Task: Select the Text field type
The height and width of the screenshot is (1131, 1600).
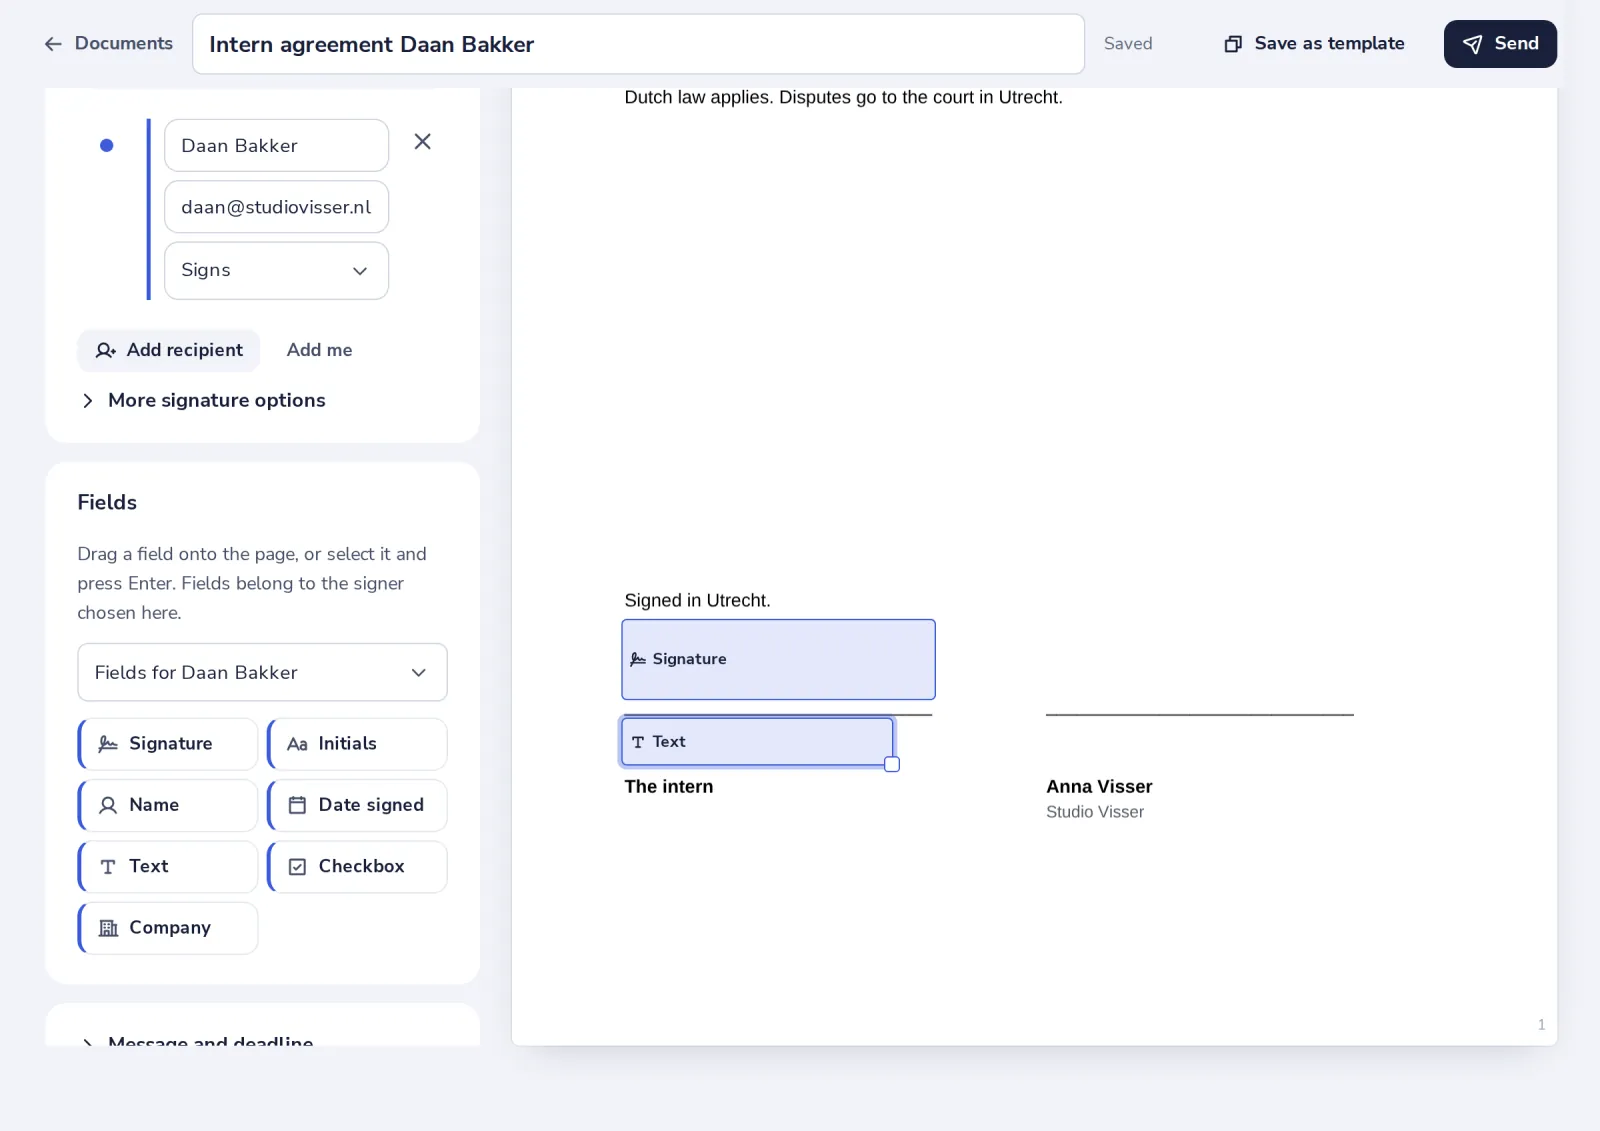Action: click(168, 866)
